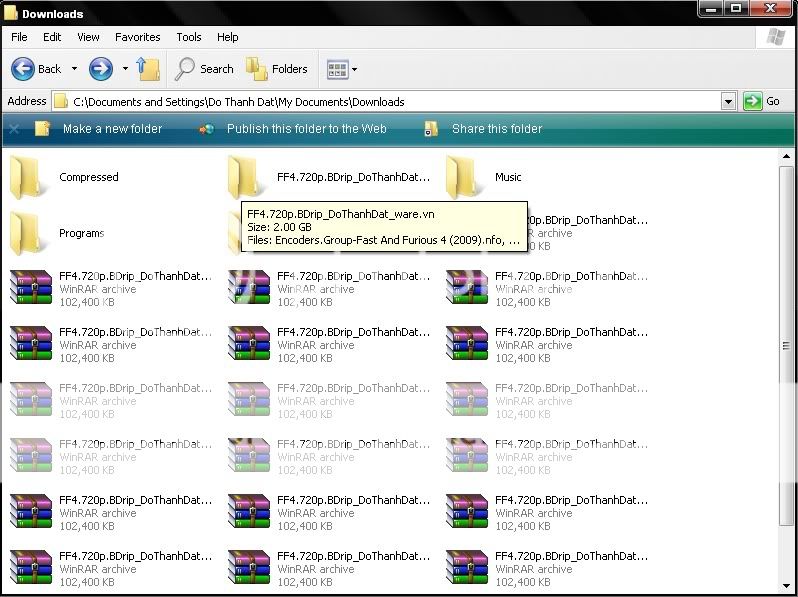798x597 pixels.
Task: Expand the Address bar dropdown
Action: point(728,102)
